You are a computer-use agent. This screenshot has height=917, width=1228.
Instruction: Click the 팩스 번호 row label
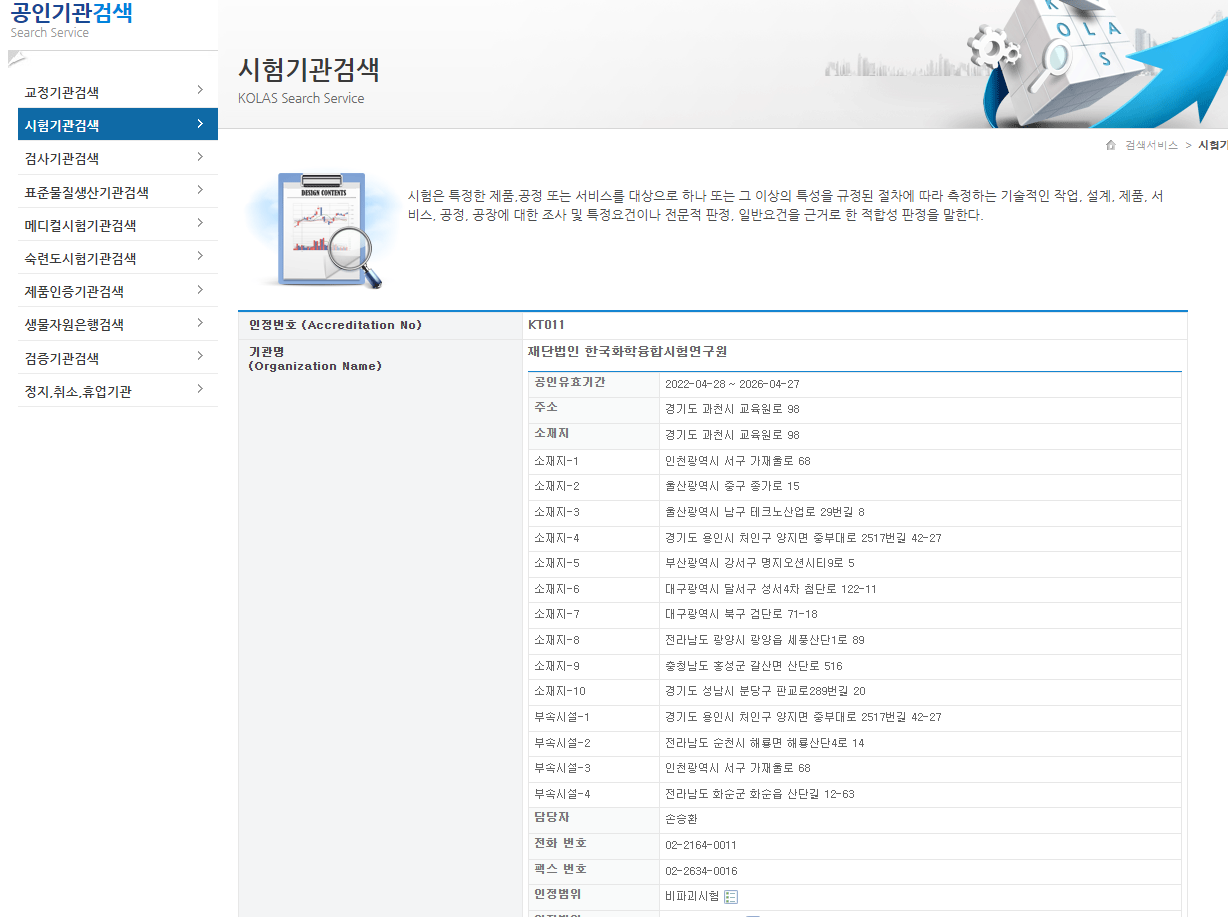click(560, 869)
